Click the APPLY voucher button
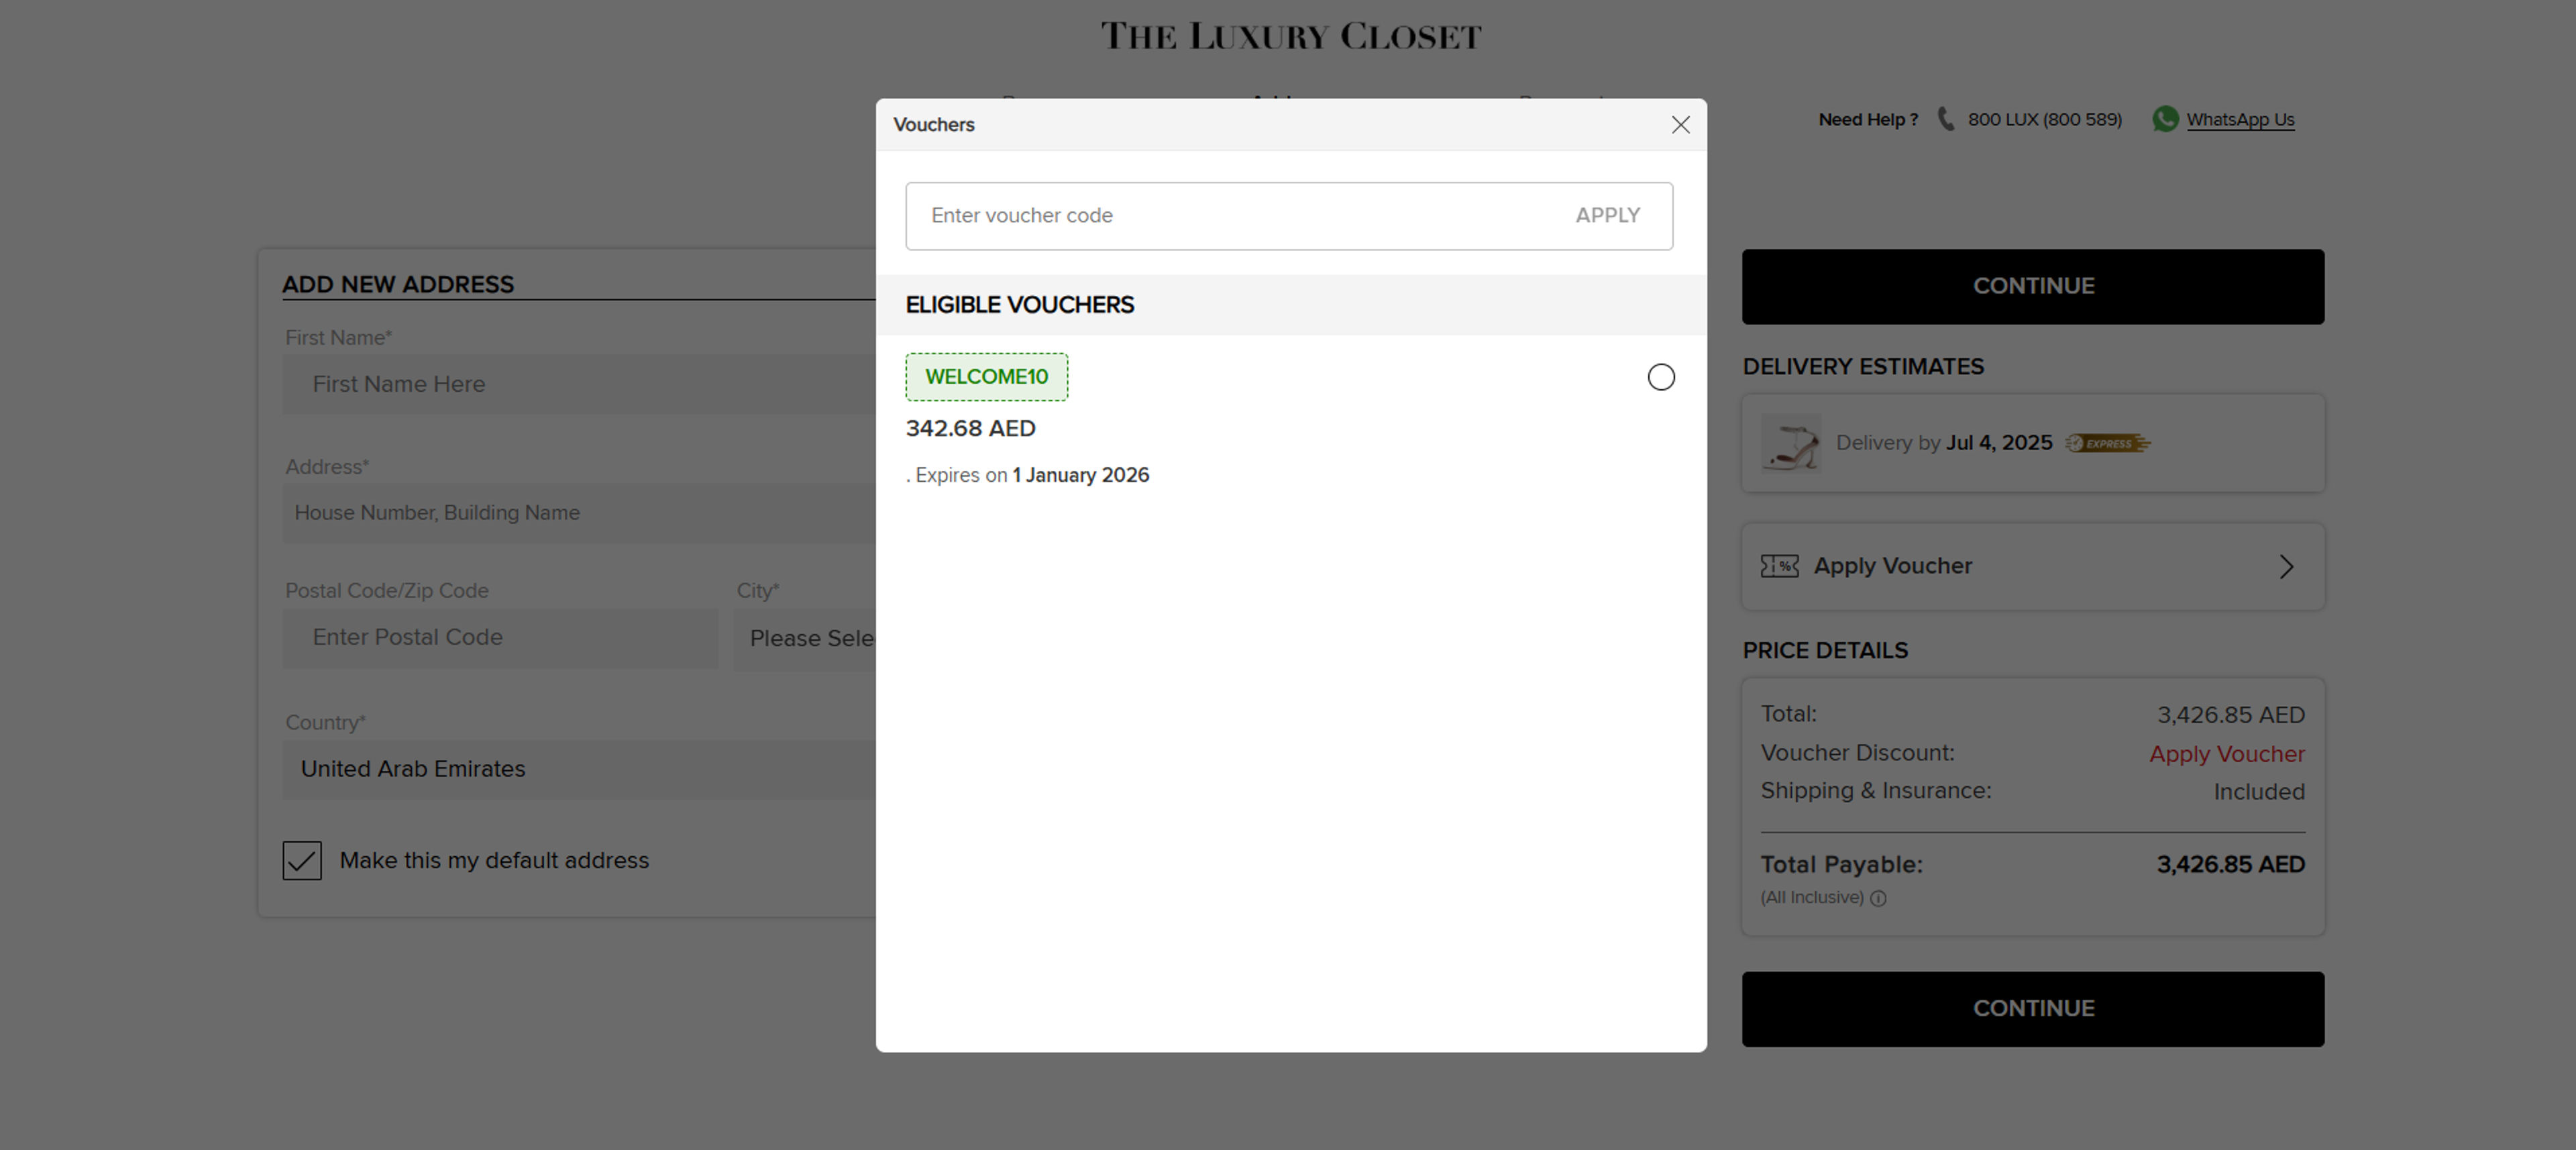This screenshot has height=1150, width=2576. coord(1607,216)
